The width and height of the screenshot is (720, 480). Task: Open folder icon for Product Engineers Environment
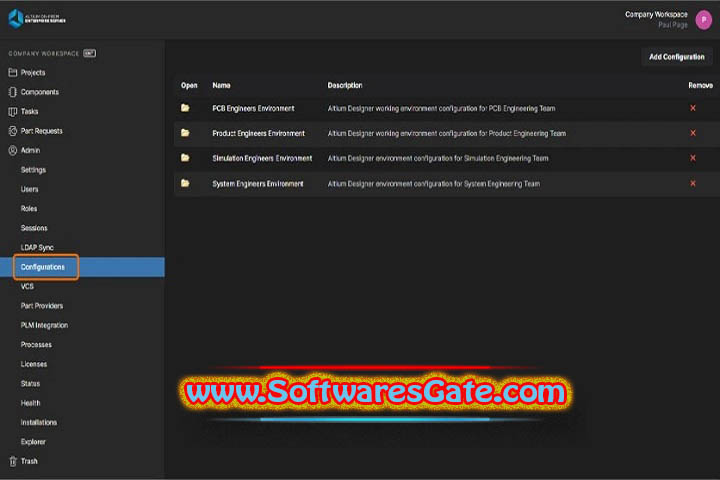[x=185, y=133]
